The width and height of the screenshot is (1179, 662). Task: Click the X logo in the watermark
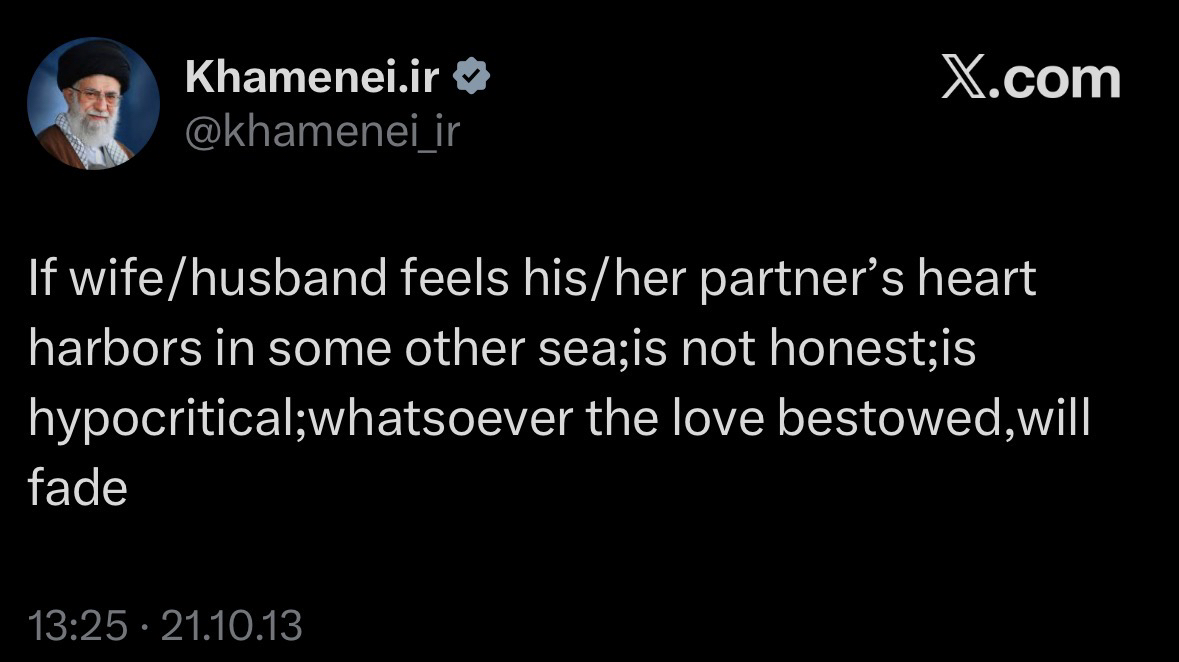click(x=964, y=79)
